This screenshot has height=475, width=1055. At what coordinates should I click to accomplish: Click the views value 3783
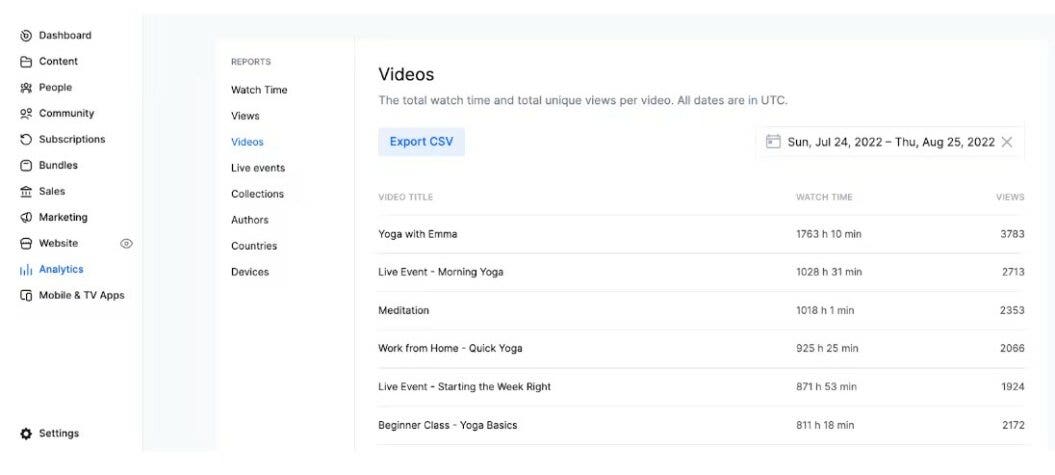[x=1012, y=234]
